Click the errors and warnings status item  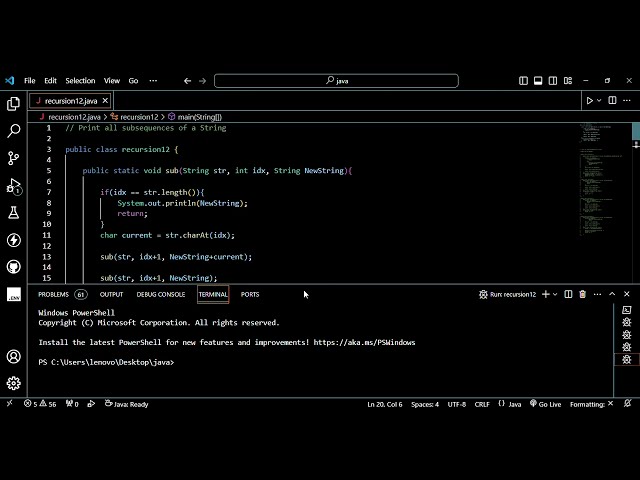click(40, 404)
